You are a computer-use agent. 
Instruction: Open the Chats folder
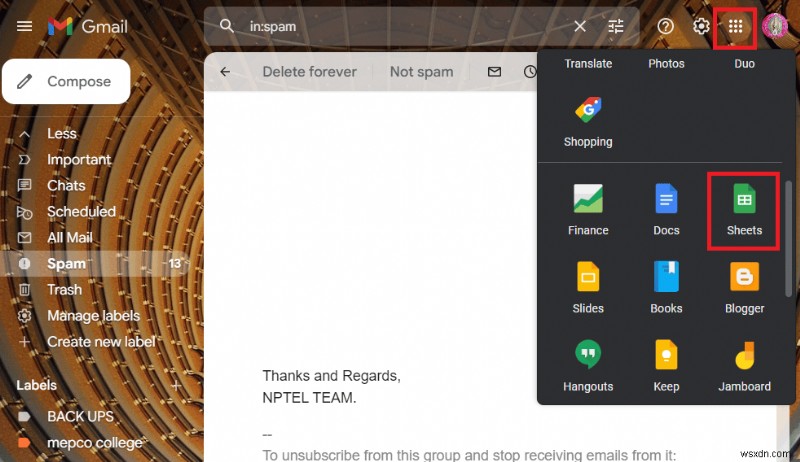(66, 186)
